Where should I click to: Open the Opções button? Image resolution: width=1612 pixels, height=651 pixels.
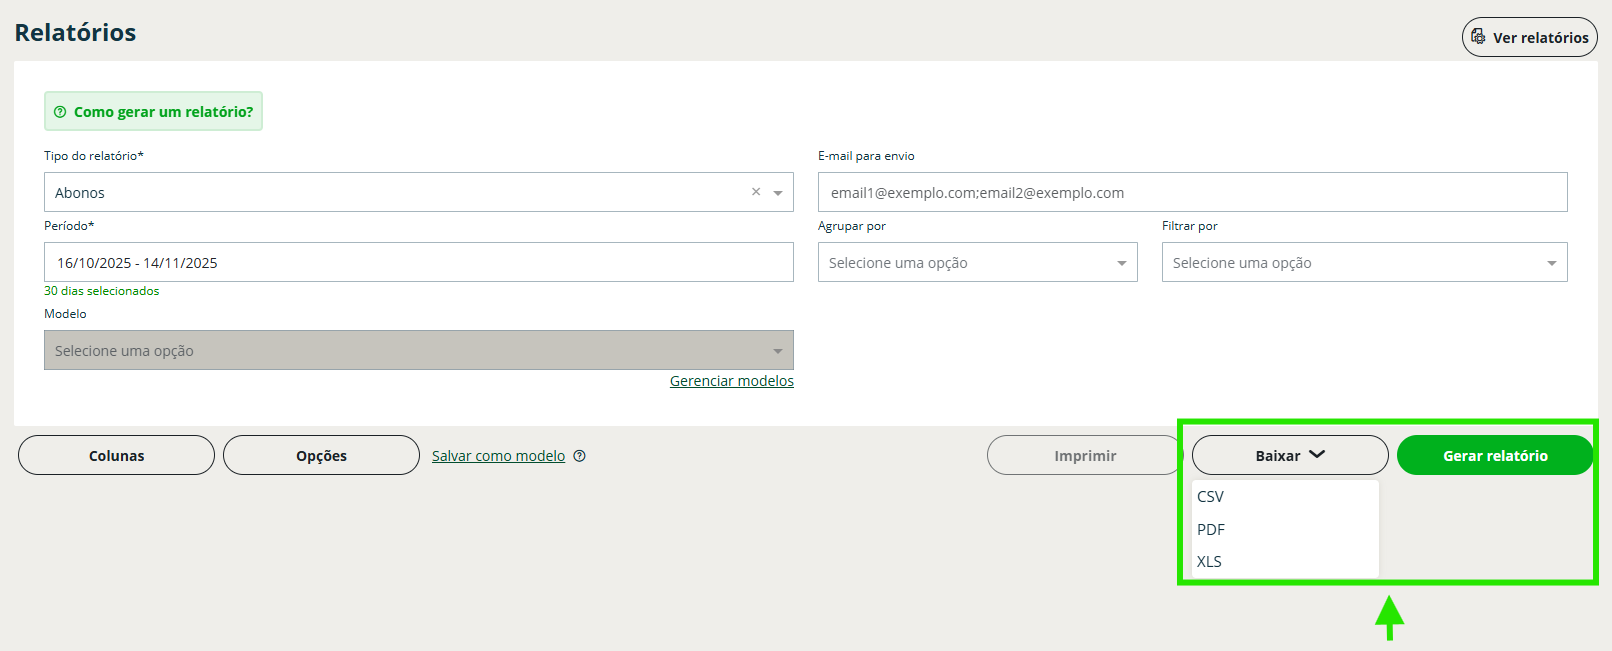(x=321, y=456)
